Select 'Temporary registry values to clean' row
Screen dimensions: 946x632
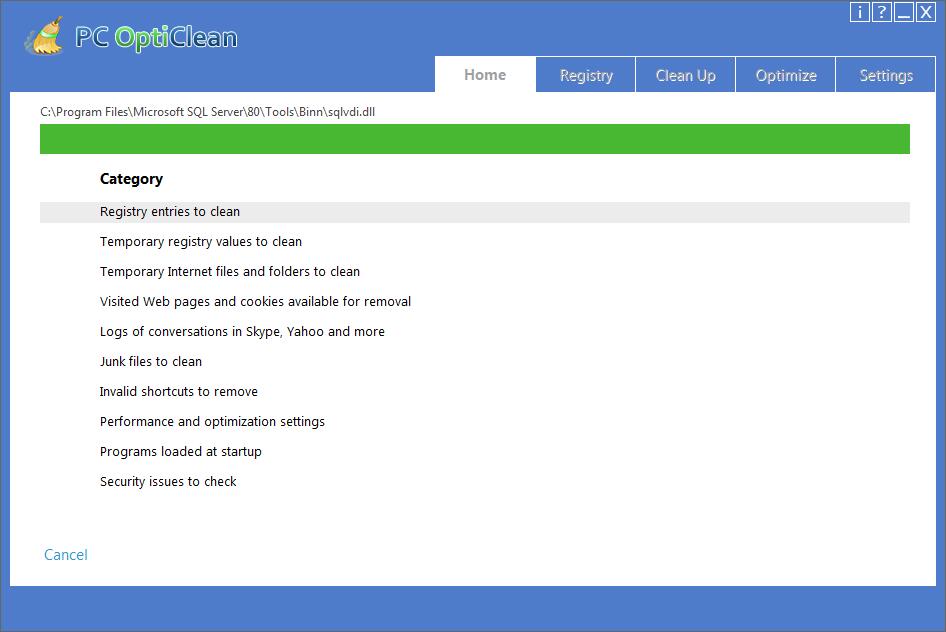(x=475, y=242)
